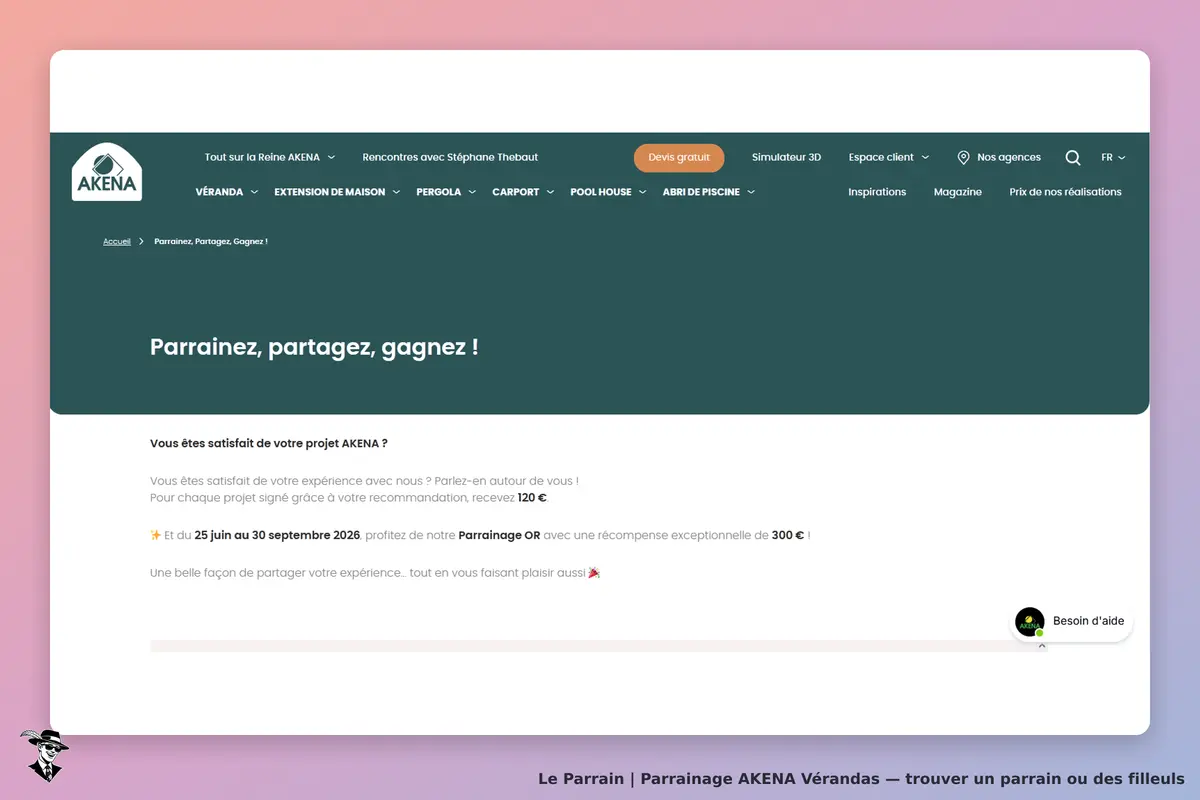The height and width of the screenshot is (800, 1200).
Task: Expand the VÉRANDA menu chevron
Action: click(x=254, y=192)
